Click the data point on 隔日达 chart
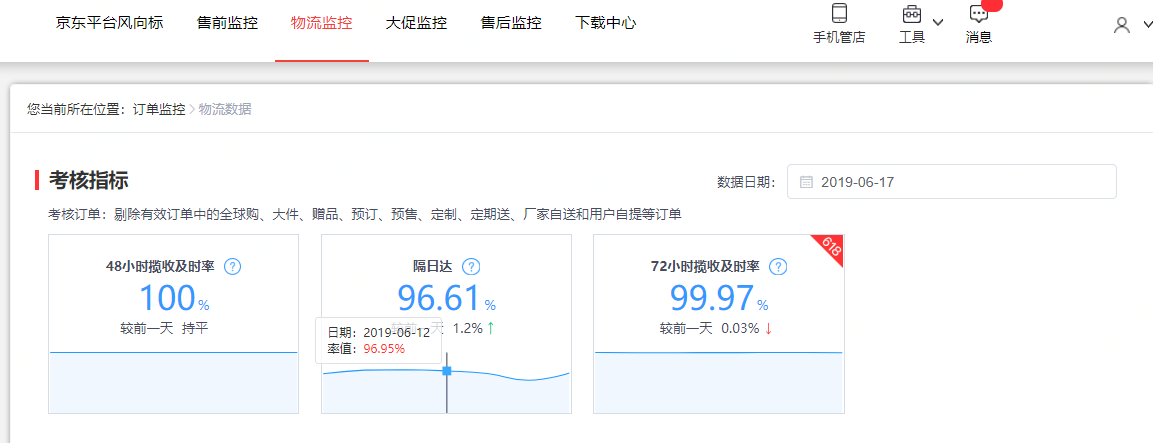 click(x=447, y=371)
